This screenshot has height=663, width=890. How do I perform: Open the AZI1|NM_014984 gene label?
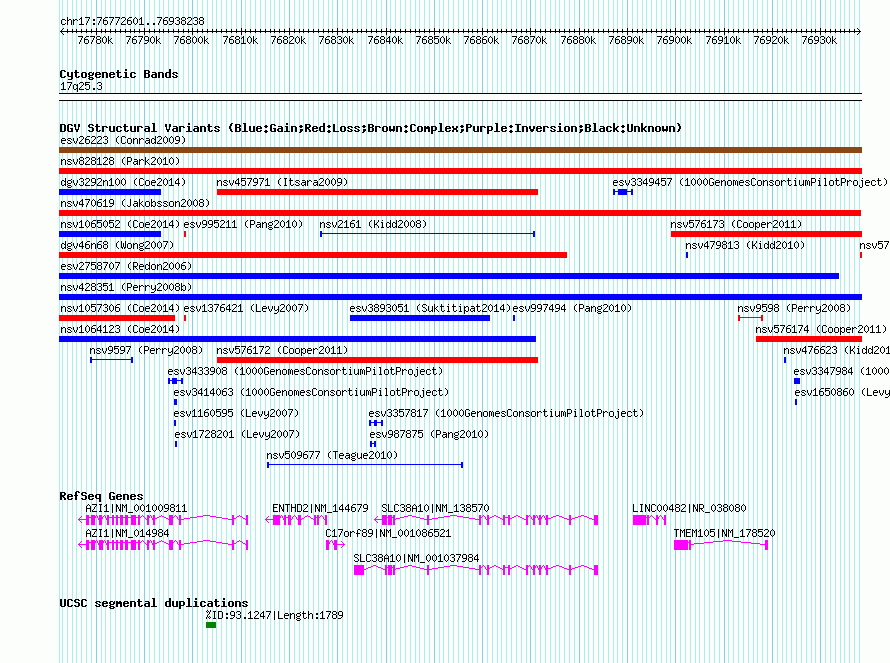(127, 533)
